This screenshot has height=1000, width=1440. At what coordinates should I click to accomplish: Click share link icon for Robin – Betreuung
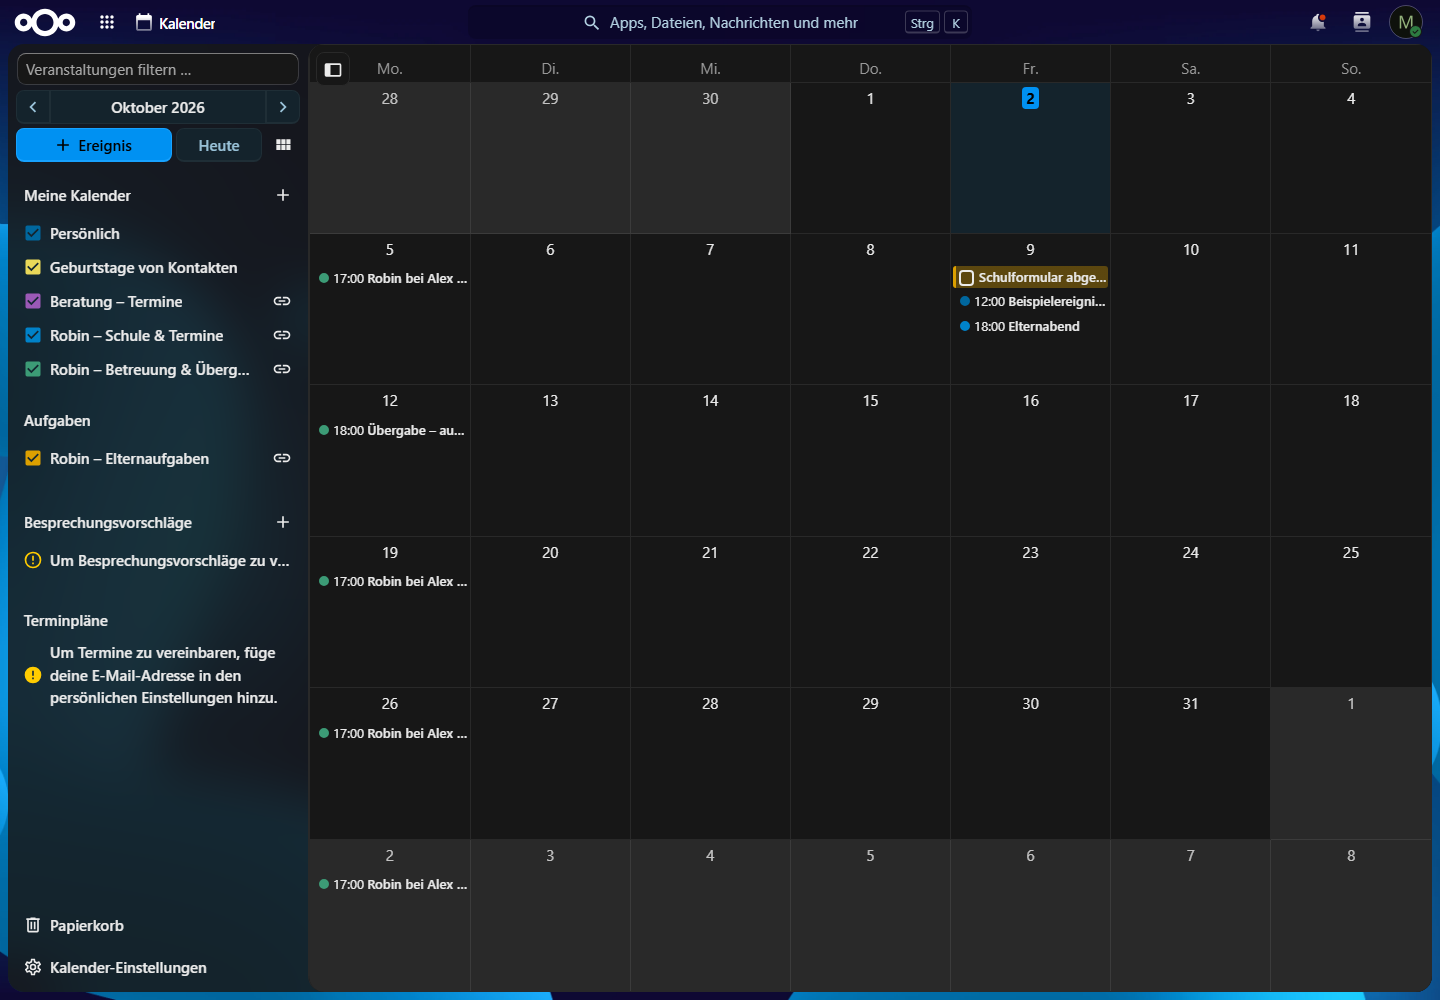pos(282,369)
